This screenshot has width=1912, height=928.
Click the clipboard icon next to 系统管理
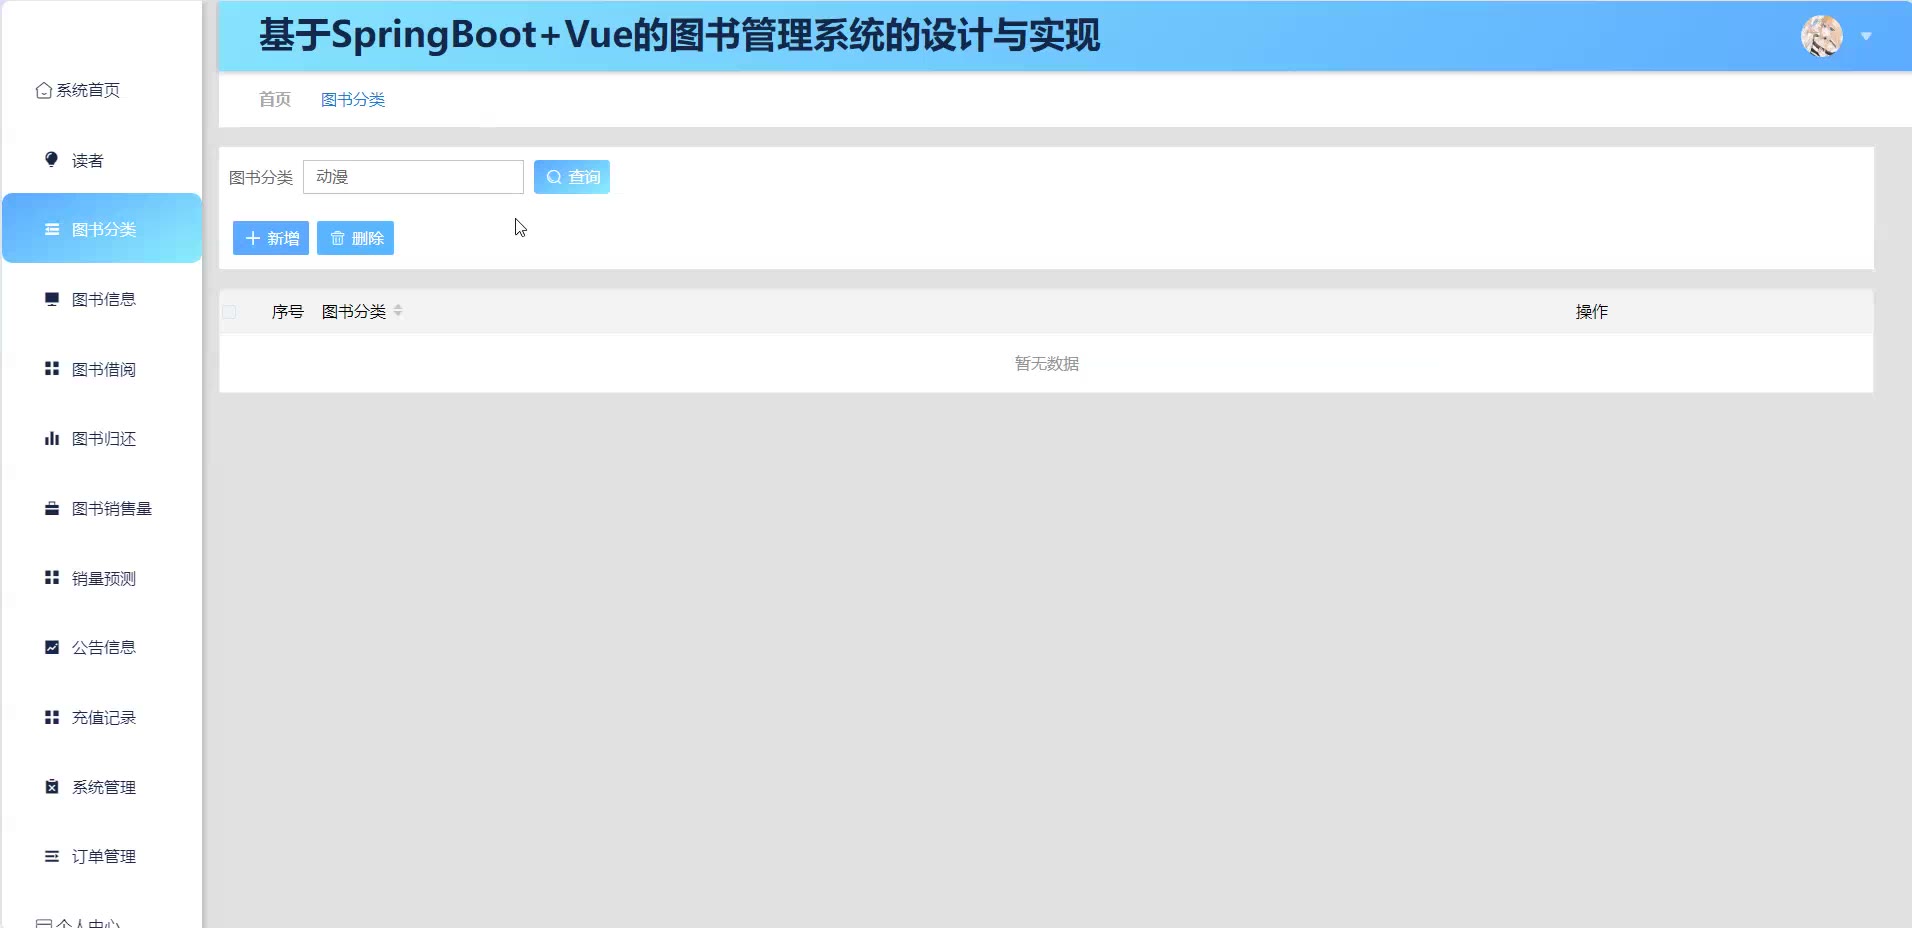52,787
